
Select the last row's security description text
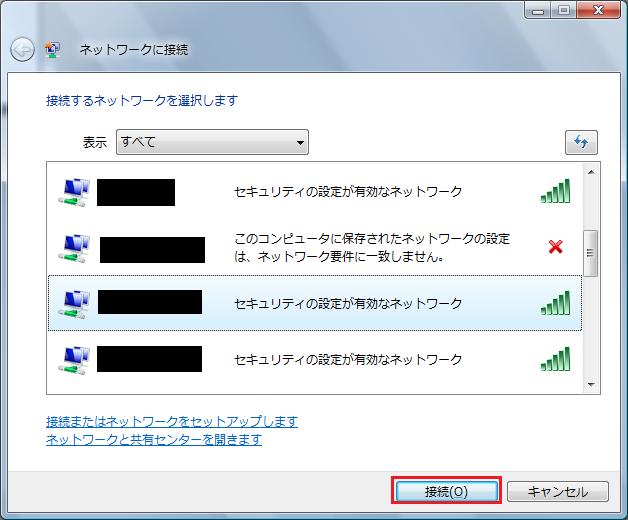(348, 359)
